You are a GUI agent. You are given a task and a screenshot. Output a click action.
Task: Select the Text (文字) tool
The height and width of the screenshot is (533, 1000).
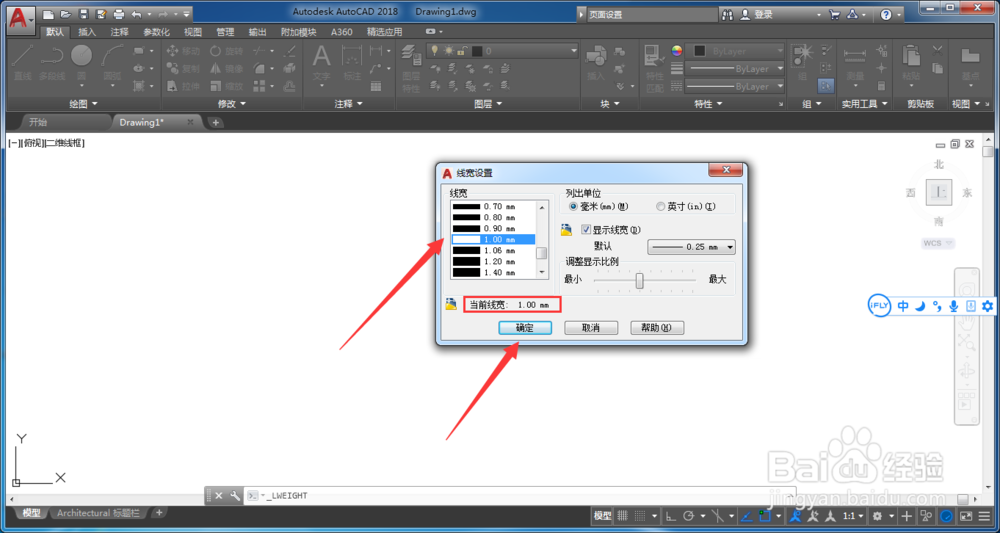click(x=321, y=63)
